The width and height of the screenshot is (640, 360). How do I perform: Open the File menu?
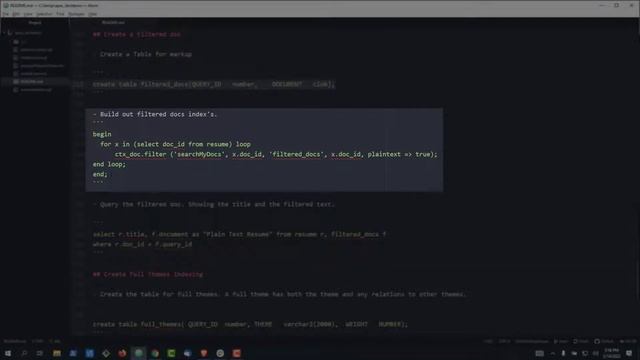[x=6, y=14]
